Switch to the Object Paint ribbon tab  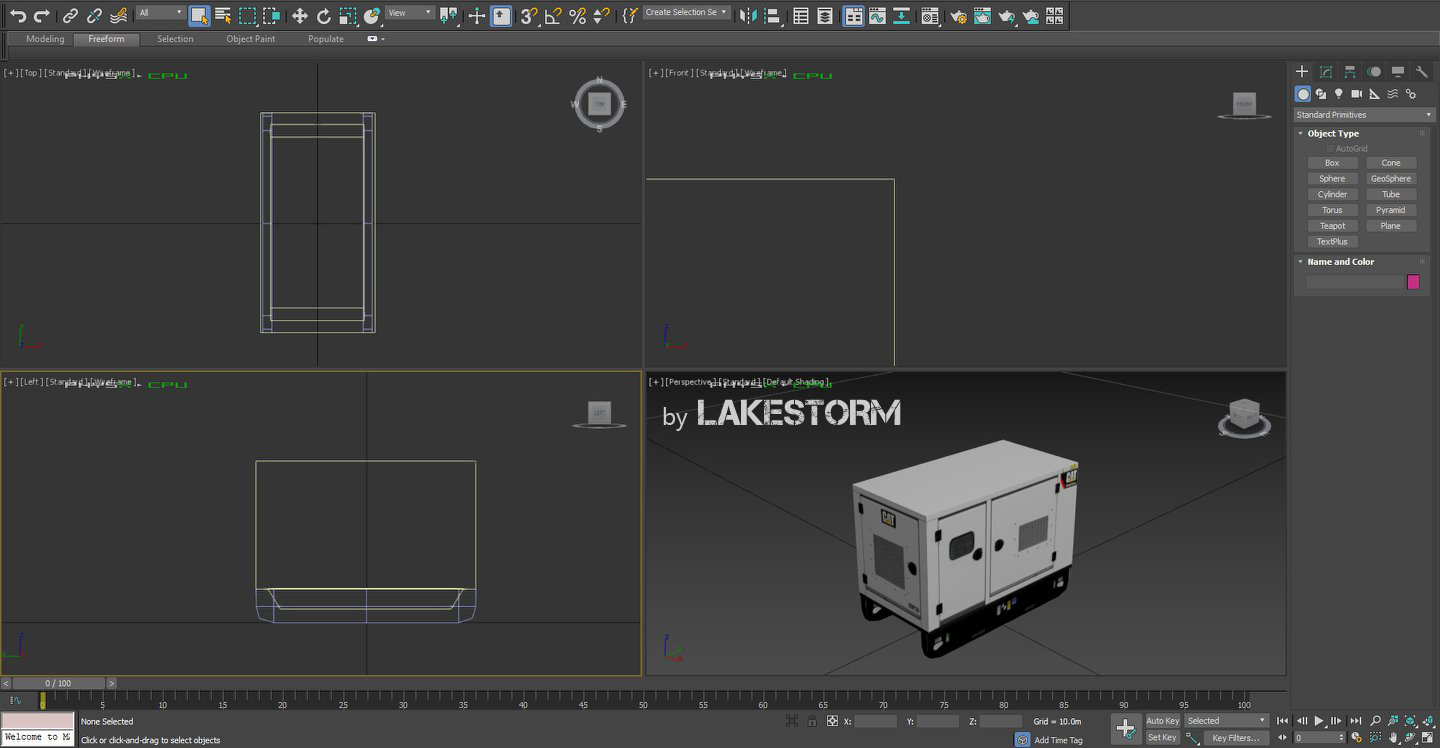tap(251, 39)
